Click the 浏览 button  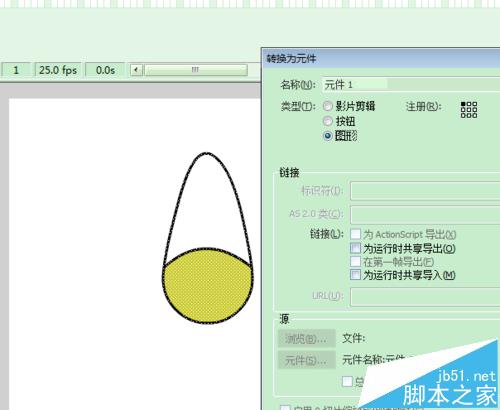point(307,339)
